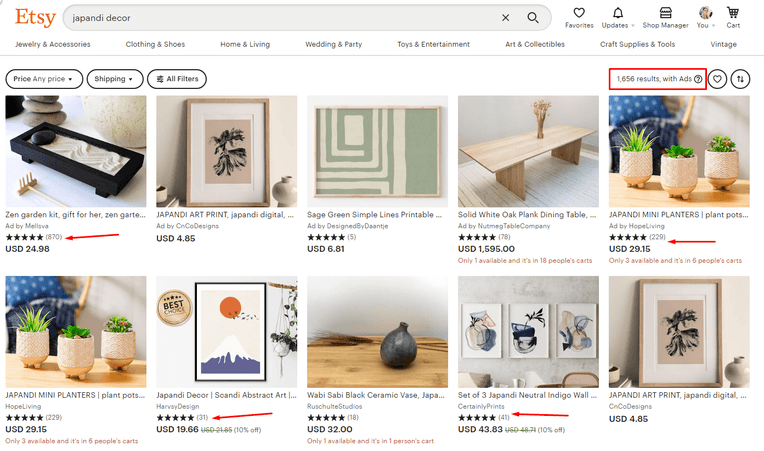This screenshot has width=764, height=451.
Task: Click the Etsy logo
Action: tap(35, 18)
